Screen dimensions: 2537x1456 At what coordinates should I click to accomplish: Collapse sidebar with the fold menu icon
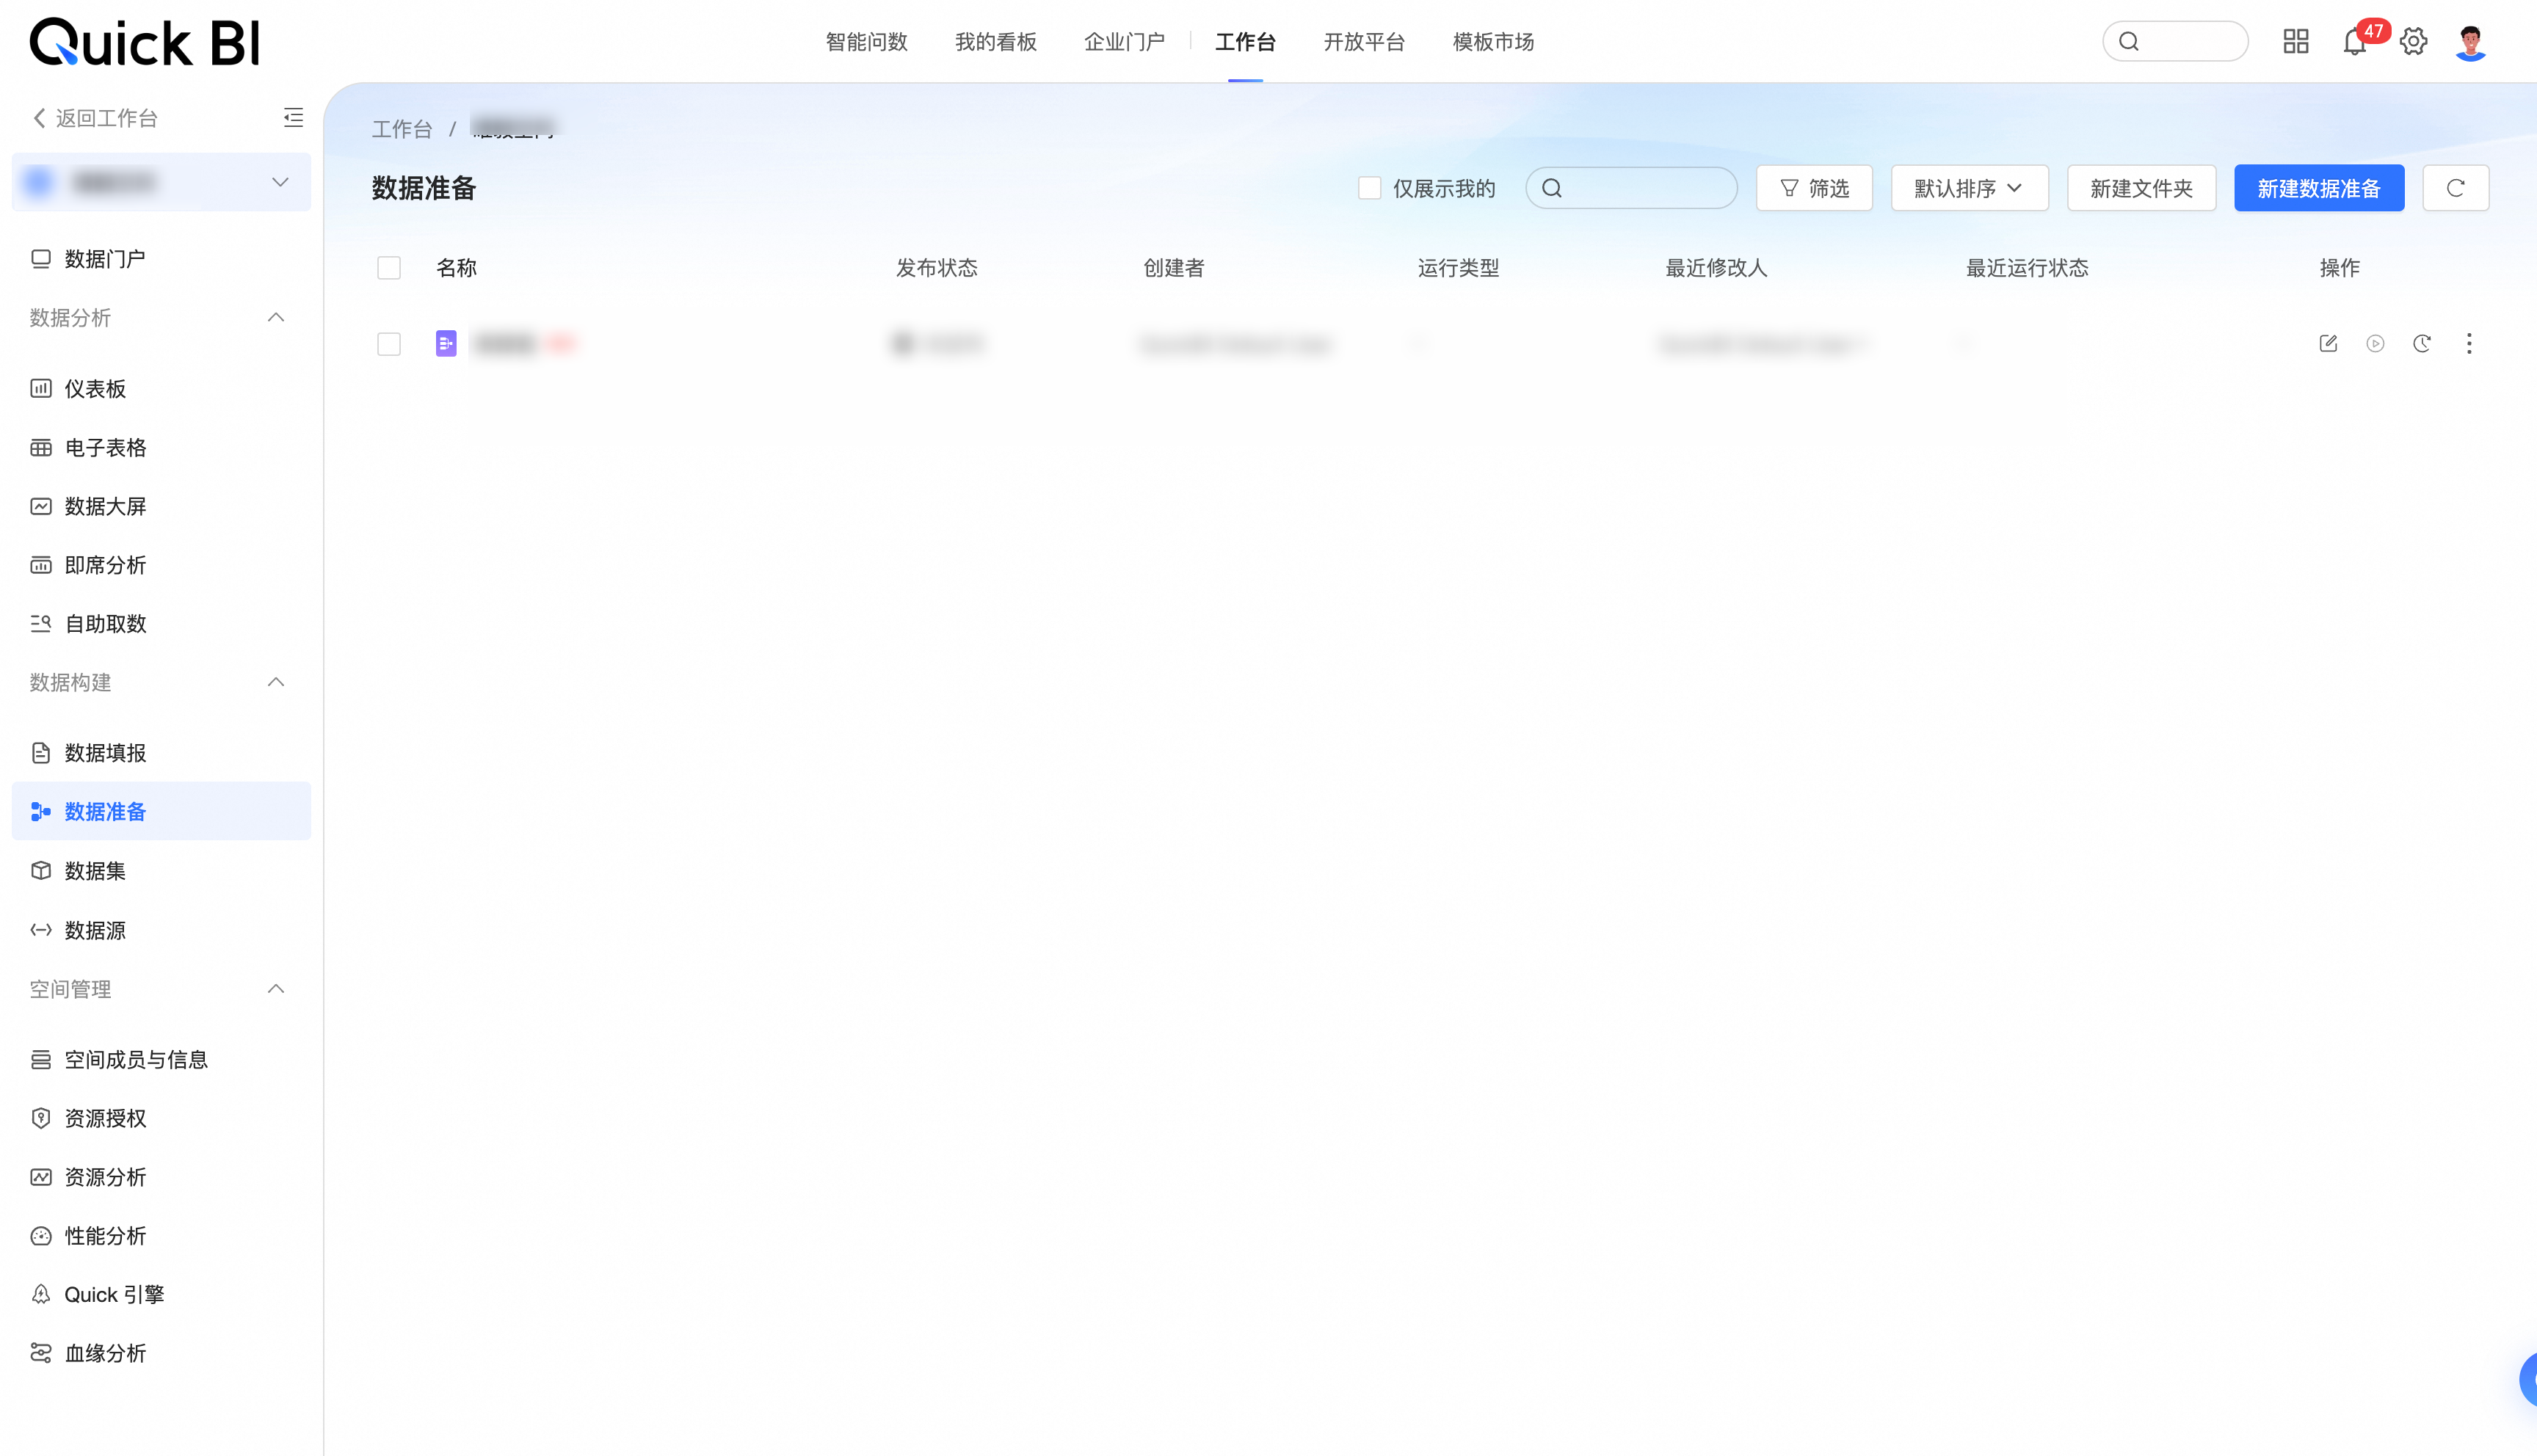click(x=293, y=118)
